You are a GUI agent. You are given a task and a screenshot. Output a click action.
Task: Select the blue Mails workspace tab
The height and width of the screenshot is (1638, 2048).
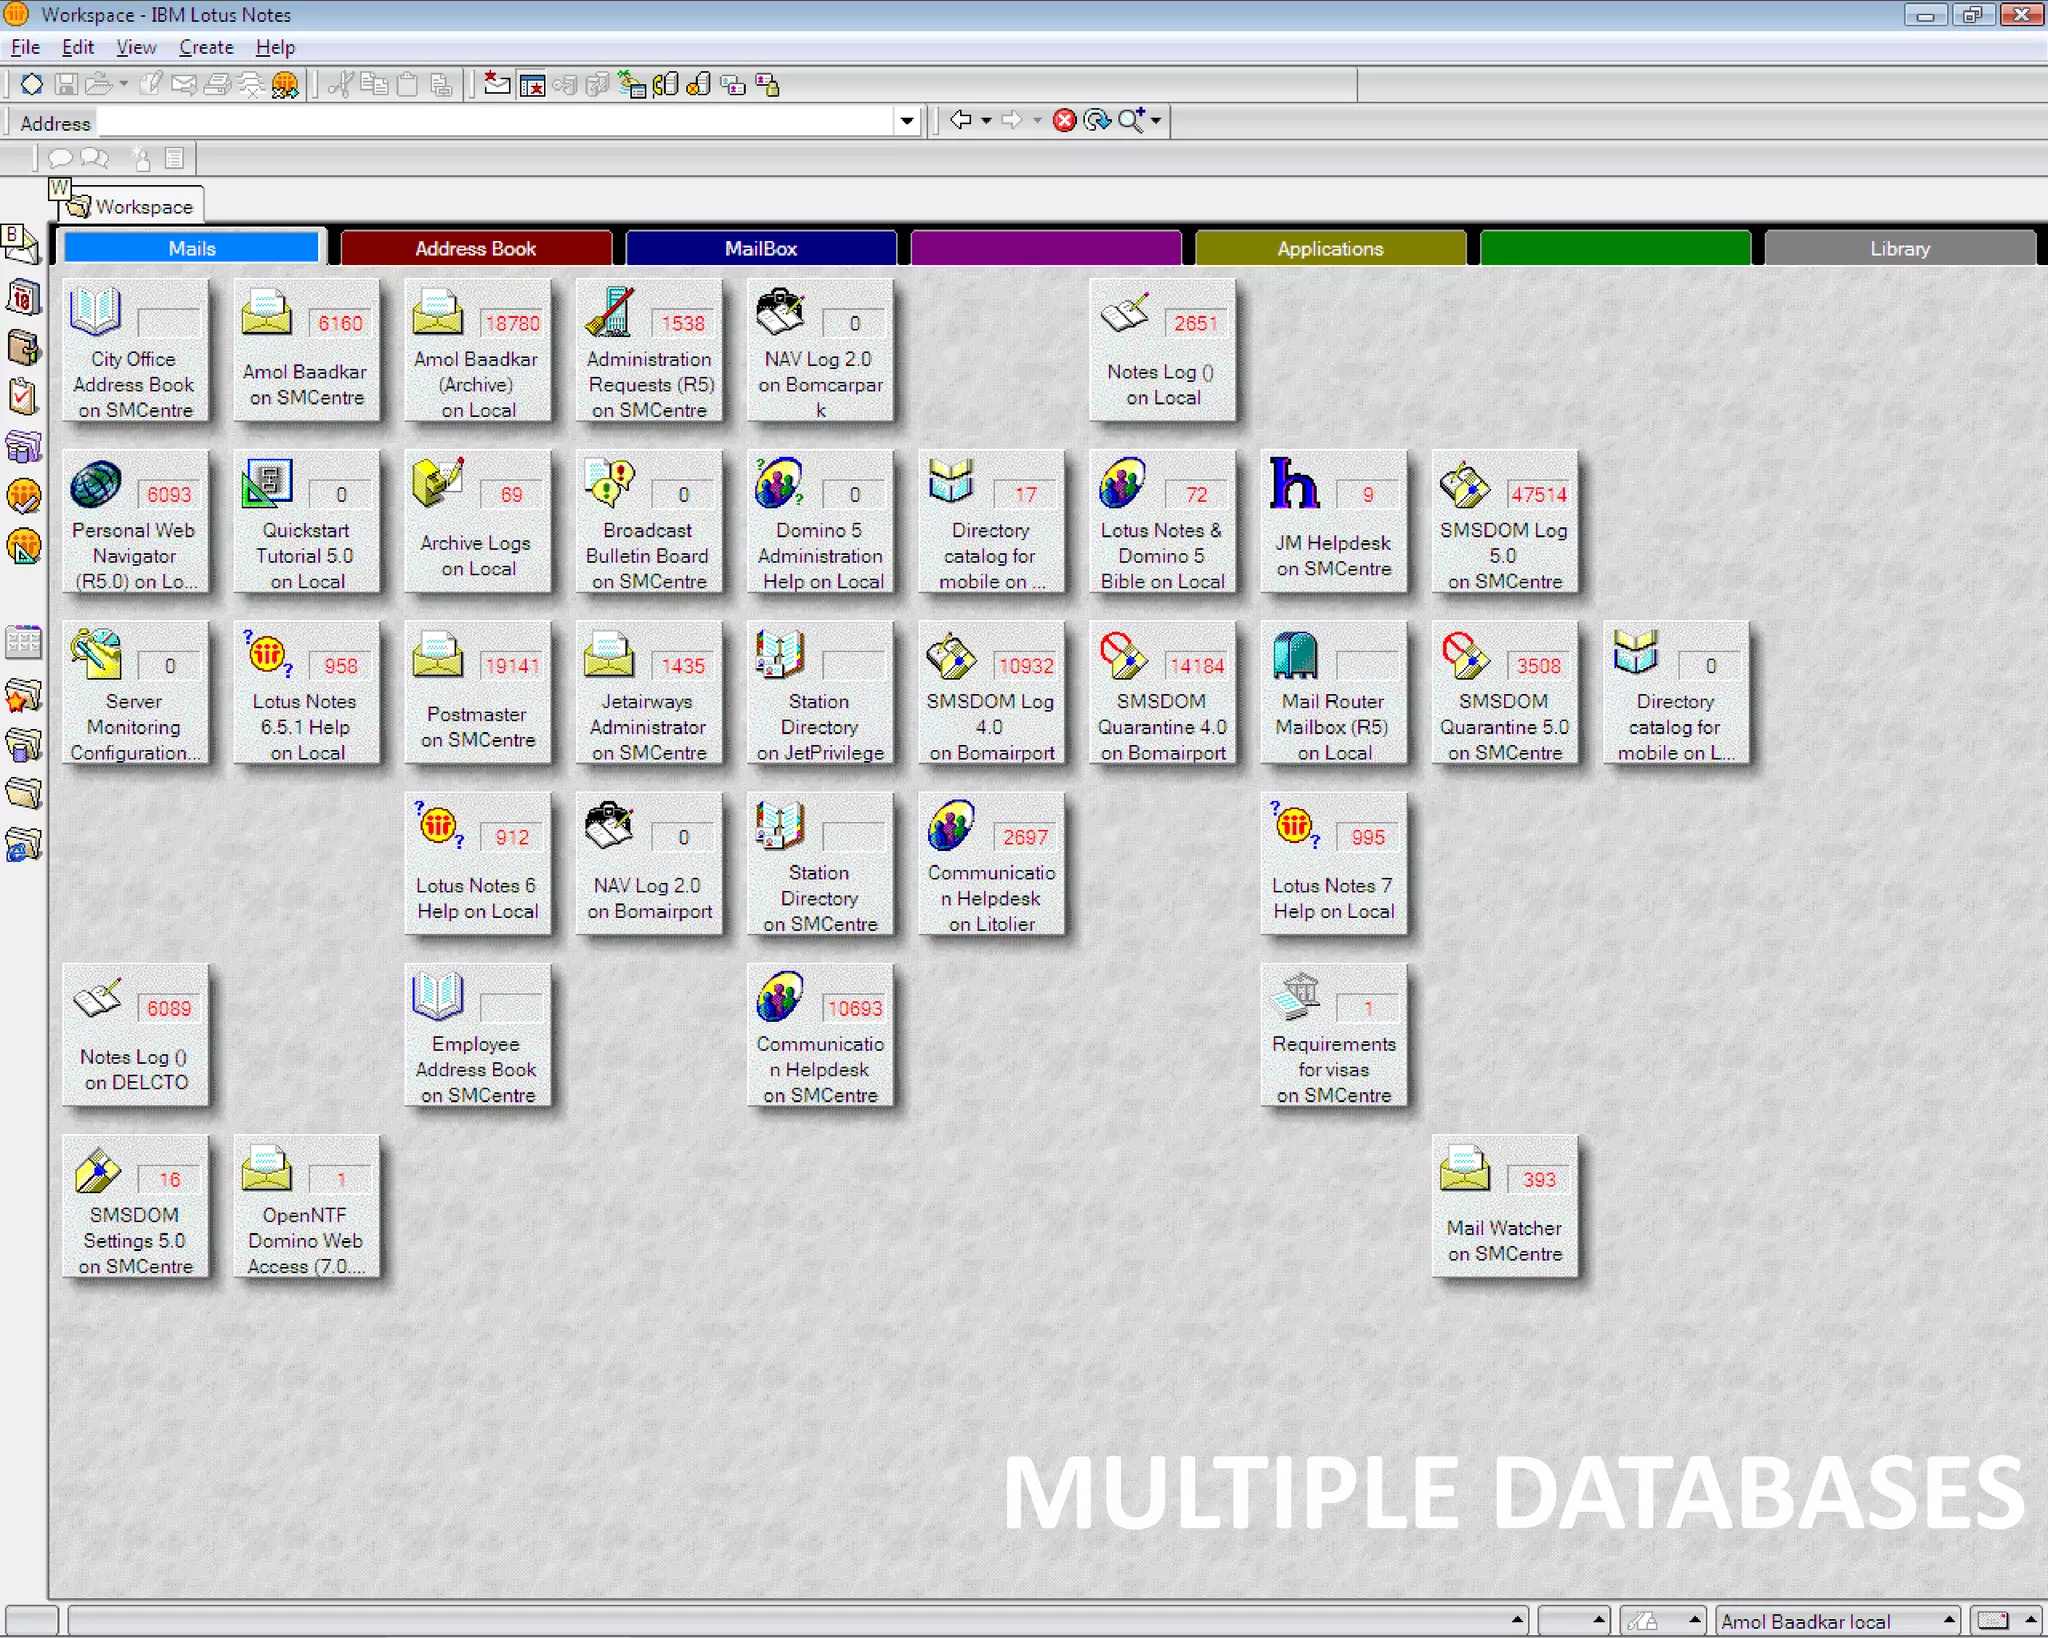point(191,248)
